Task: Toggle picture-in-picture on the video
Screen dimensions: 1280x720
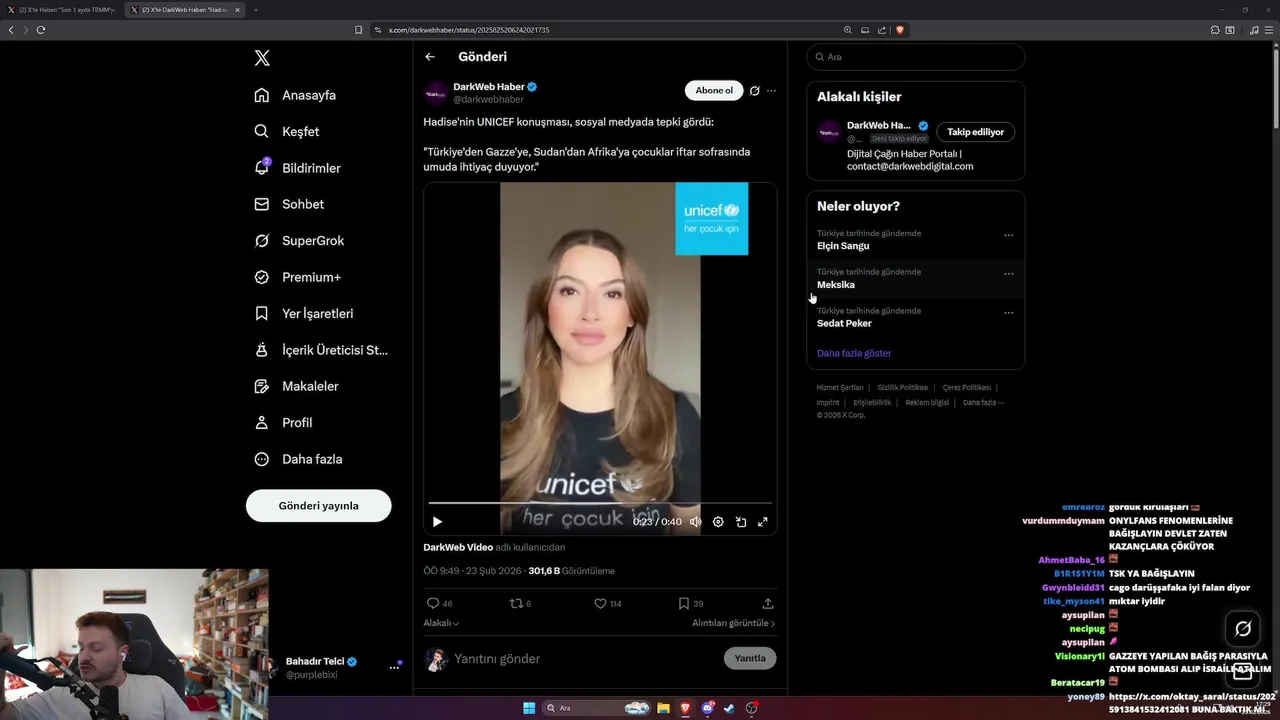Action: click(x=741, y=522)
